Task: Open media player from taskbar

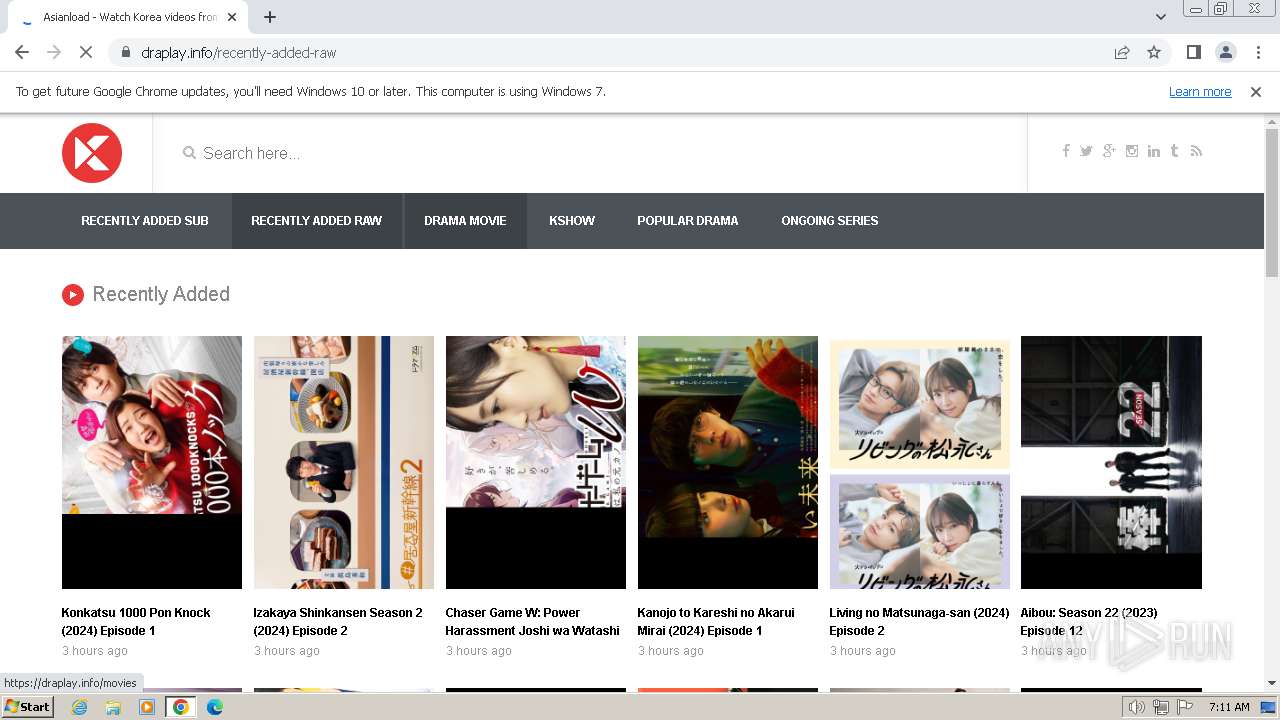Action: (x=147, y=707)
